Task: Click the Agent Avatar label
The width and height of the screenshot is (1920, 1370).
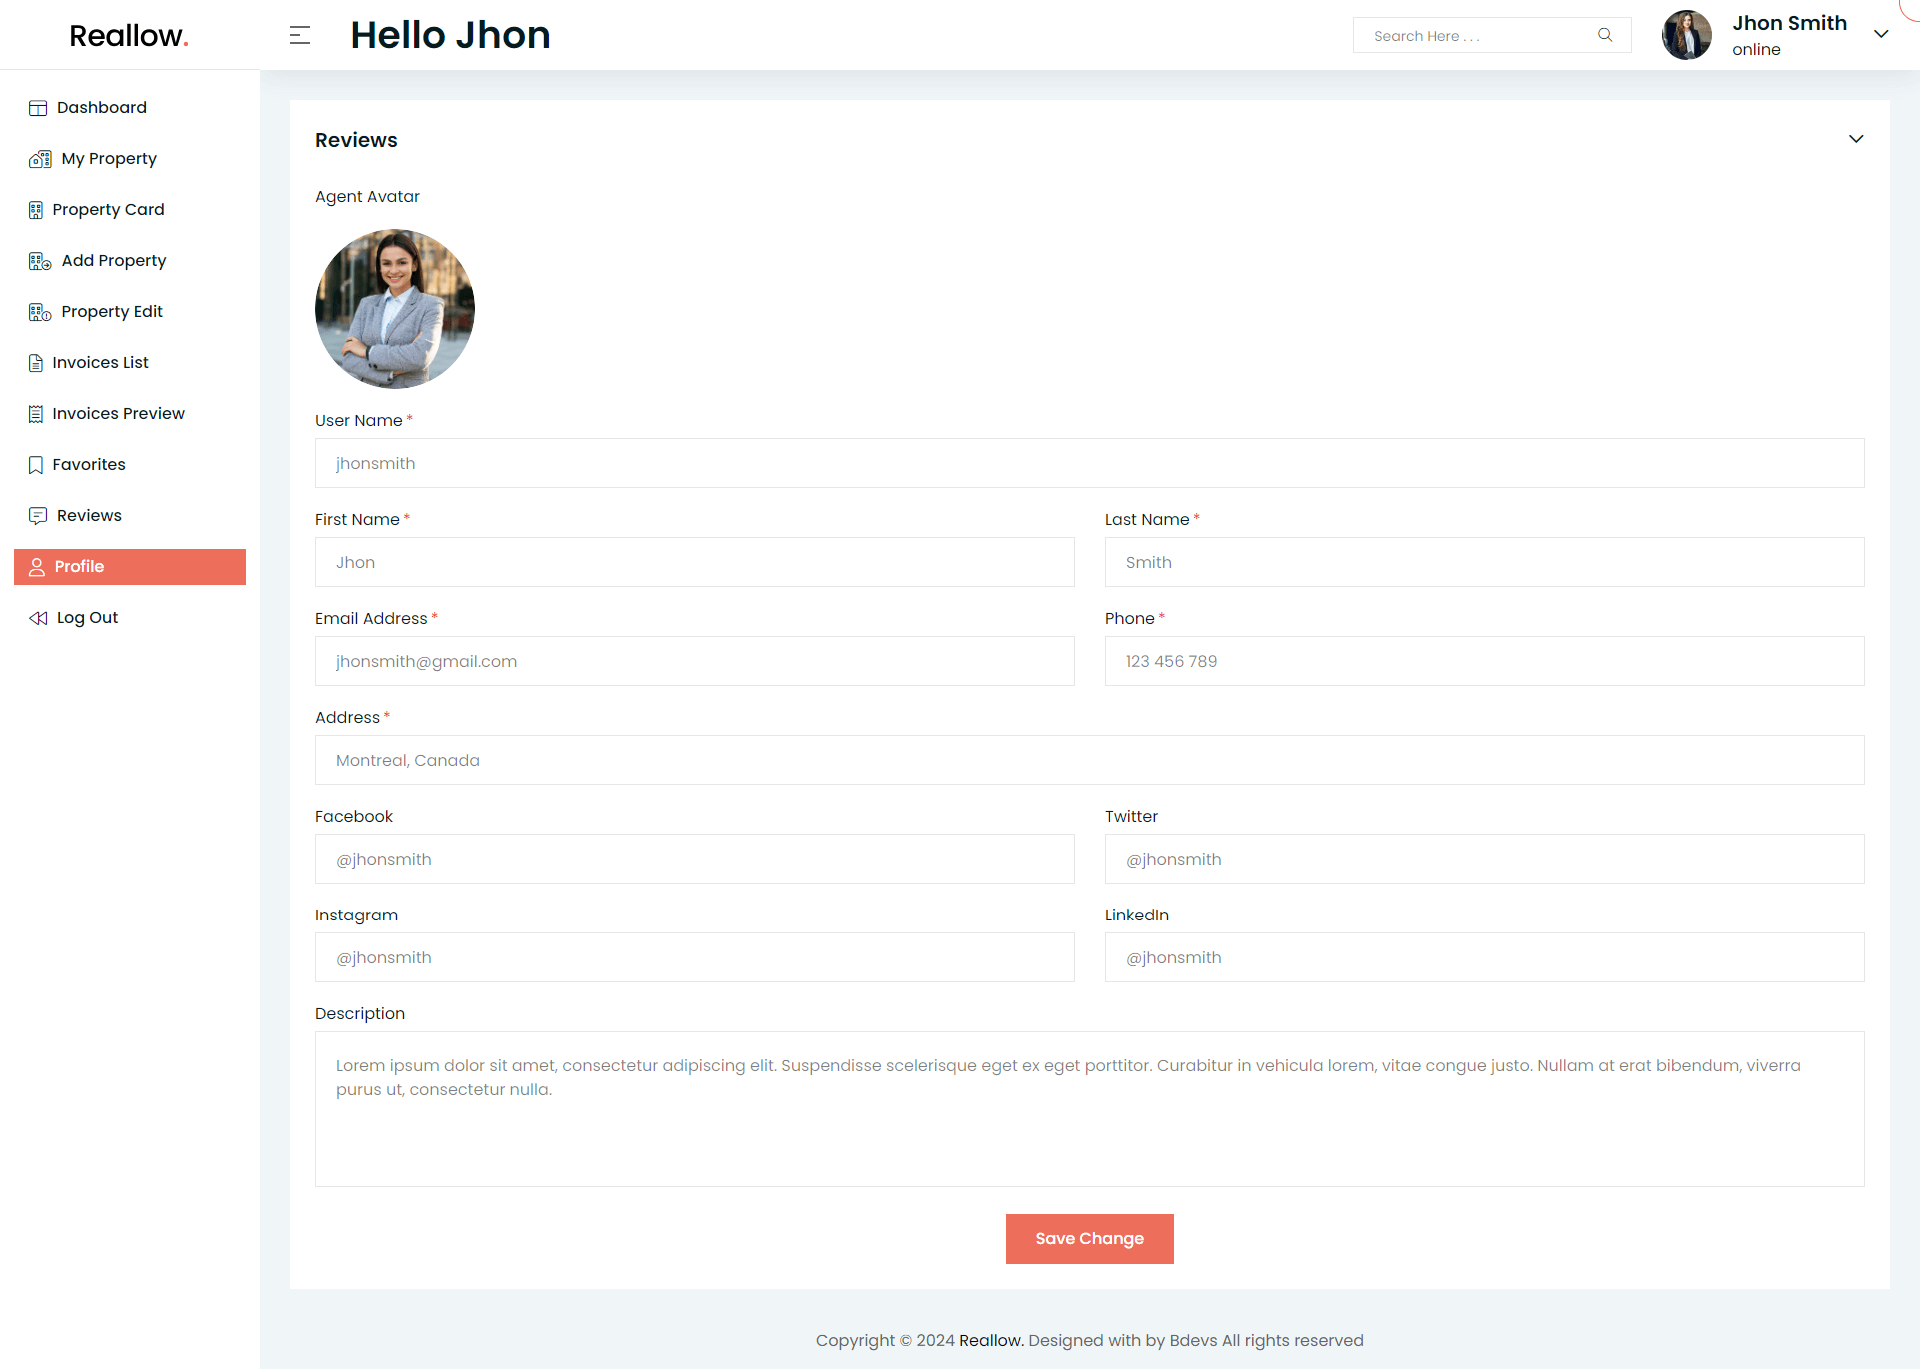Action: (x=367, y=197)
